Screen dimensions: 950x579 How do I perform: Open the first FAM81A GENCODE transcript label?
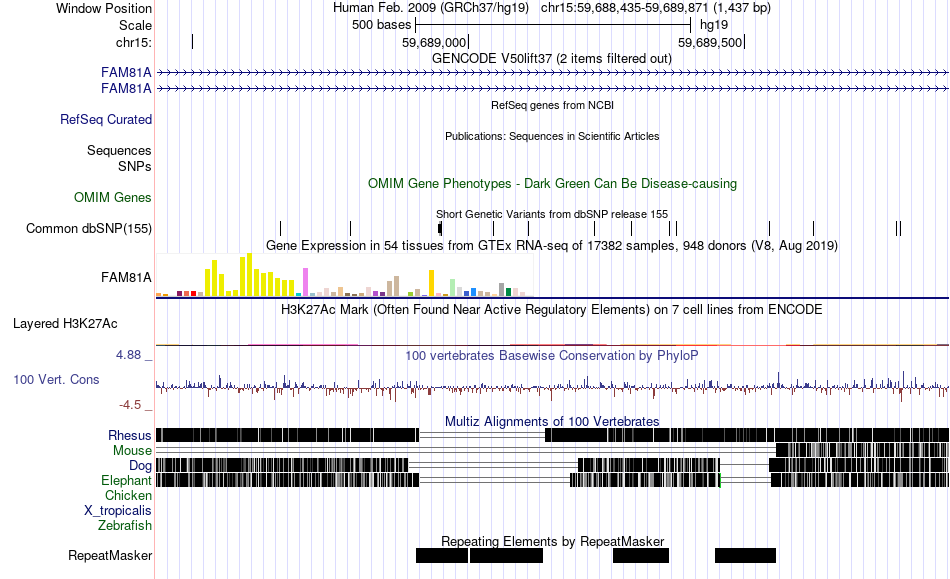[126, 72]
